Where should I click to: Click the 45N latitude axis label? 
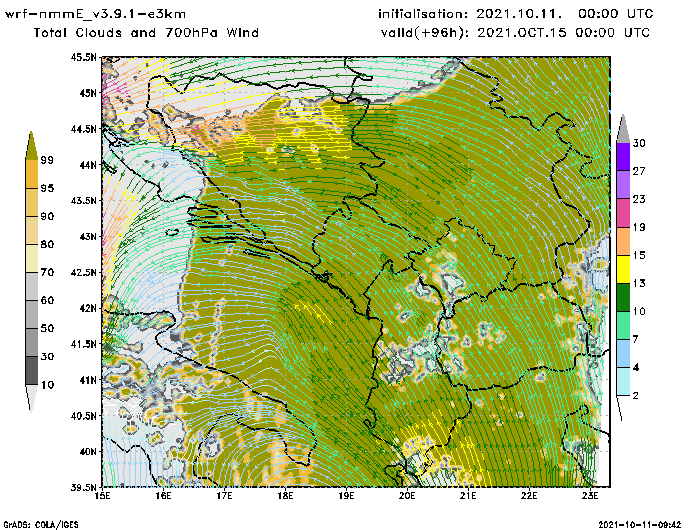[88, 93]
